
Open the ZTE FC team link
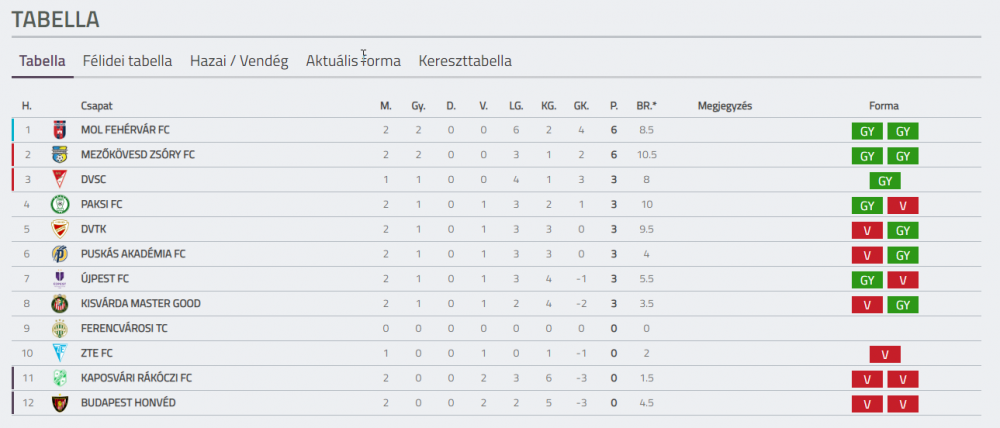tap(97, 353)
